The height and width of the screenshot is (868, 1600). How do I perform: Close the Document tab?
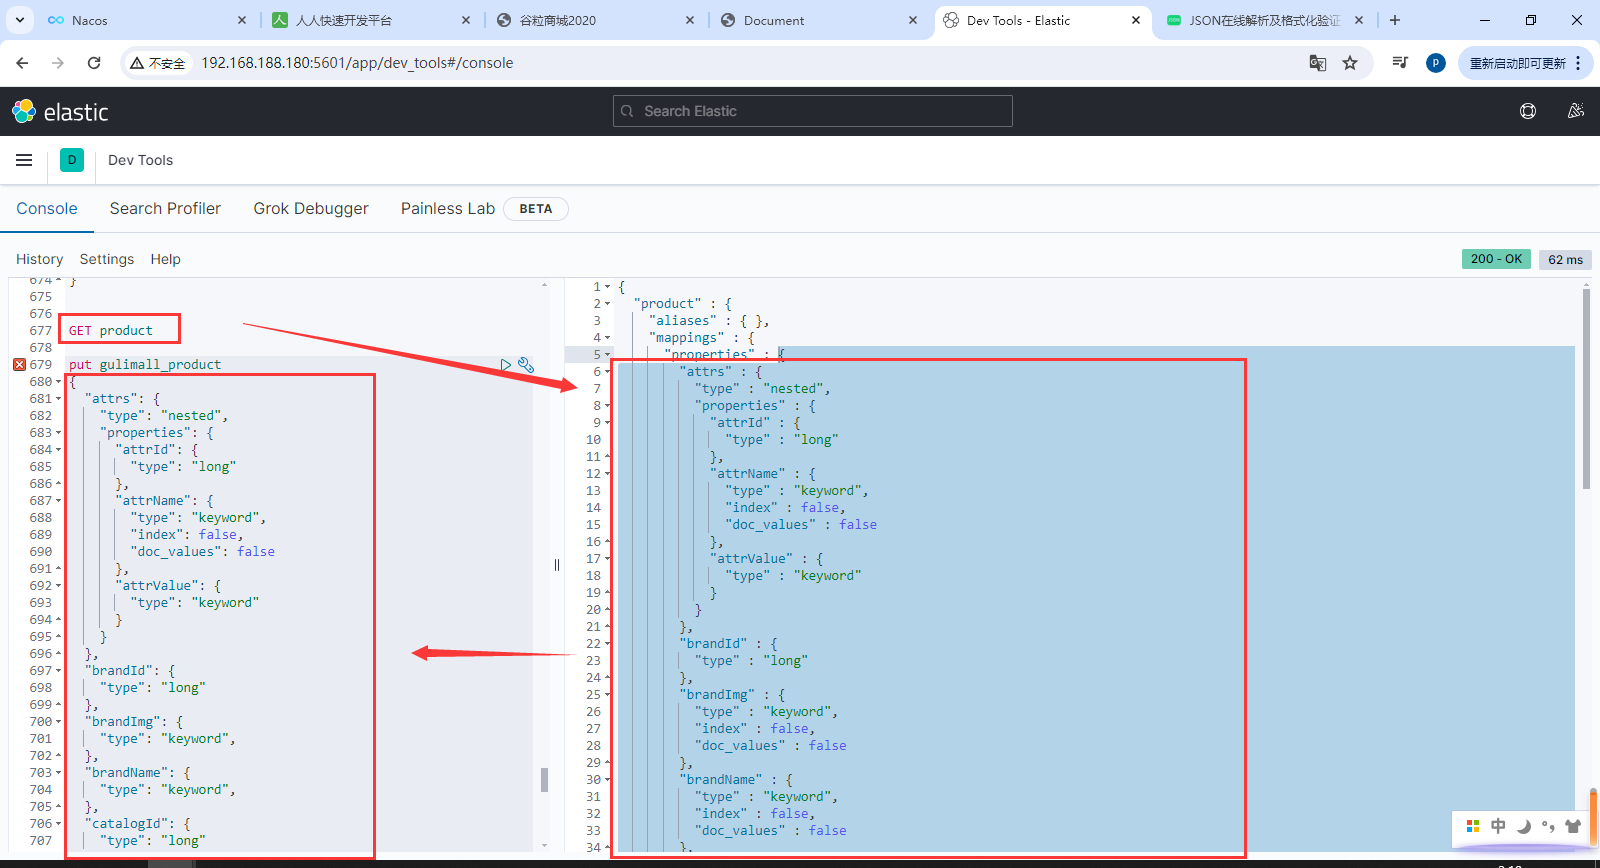[913, 20]
